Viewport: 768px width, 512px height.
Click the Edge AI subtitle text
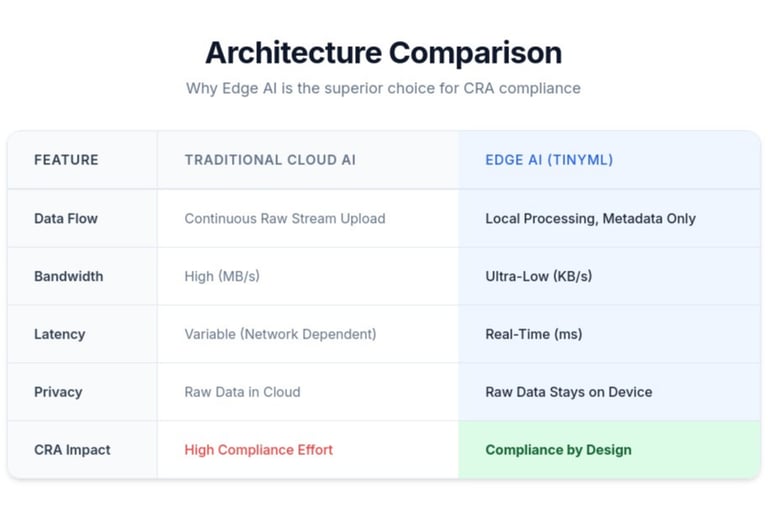[x=383, y=88]
